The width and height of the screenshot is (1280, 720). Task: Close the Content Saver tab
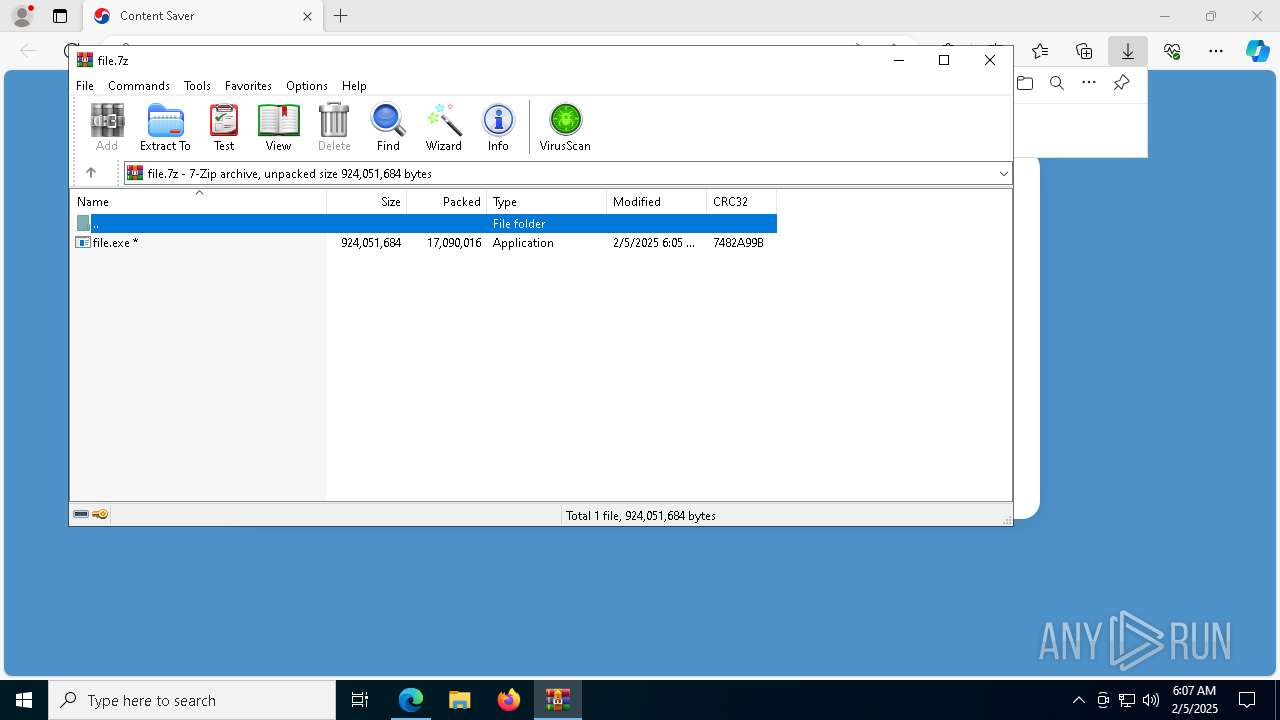click(307, 16)
